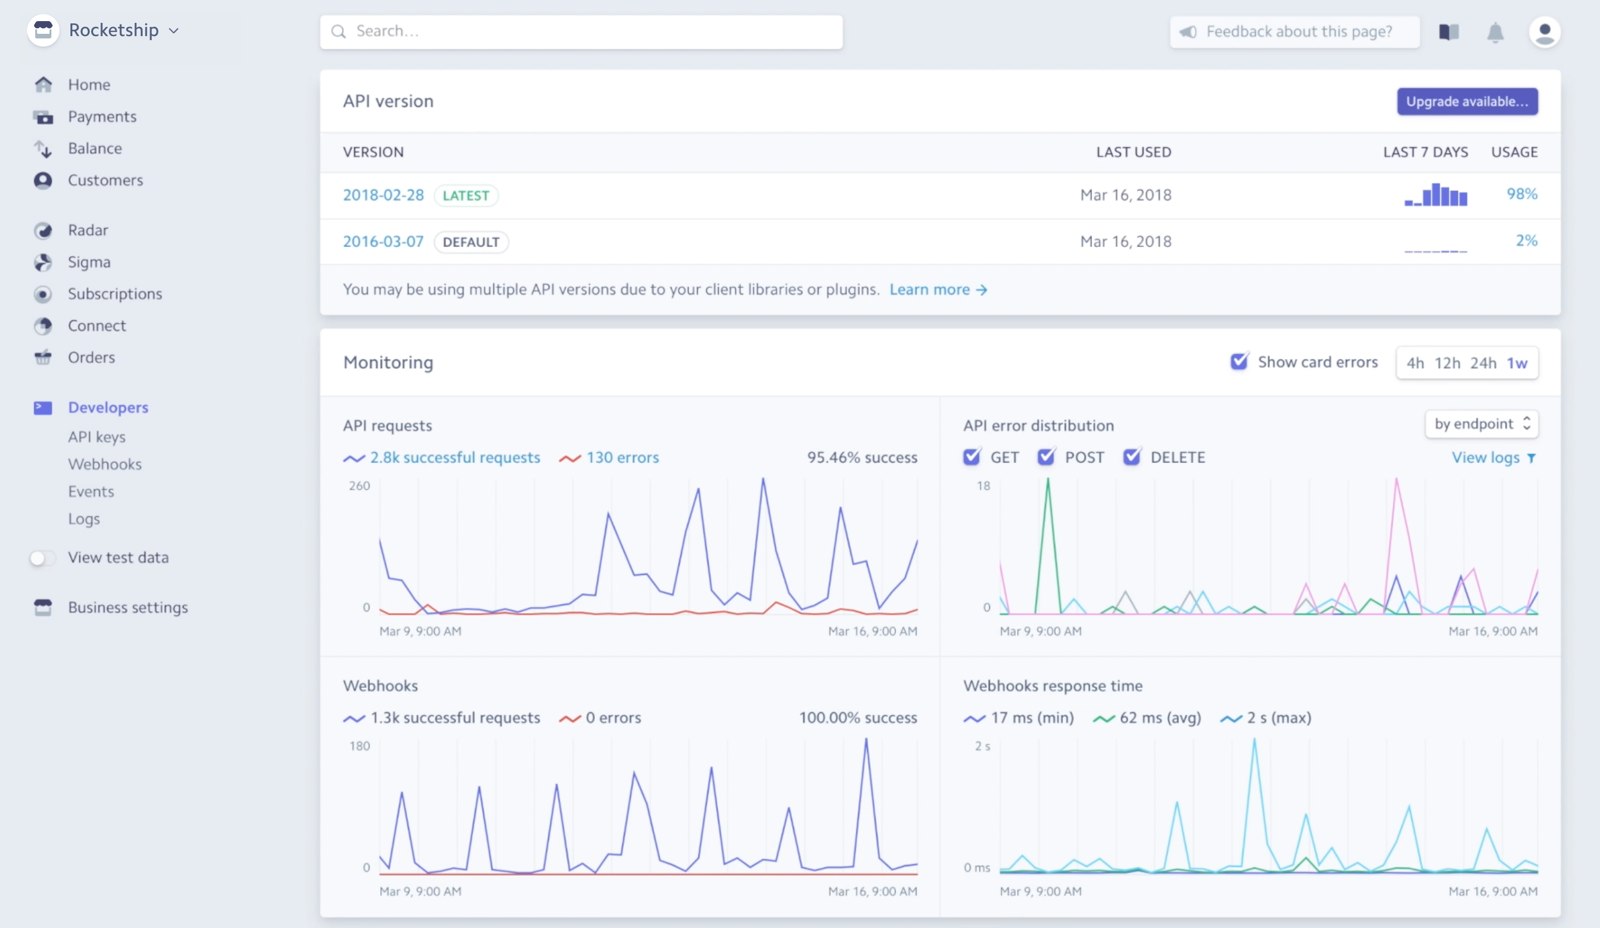Select the 24h time range tab
The width and height of the screenshot is (1600, 928).
coord(1483,363)
